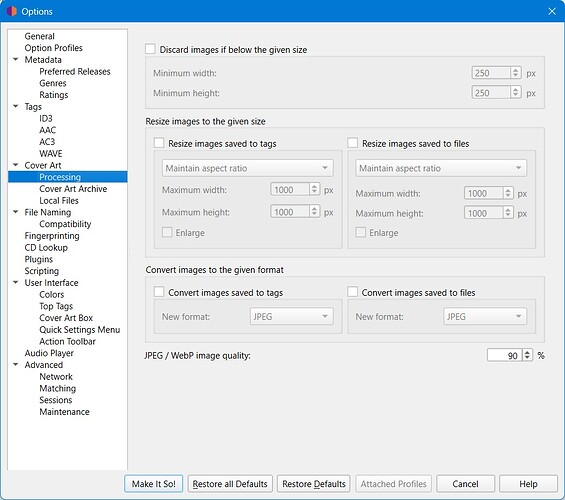Enable Discard images if below the given size
The image size is (565, 500).
pyautogui.click(x=150, y=49)
